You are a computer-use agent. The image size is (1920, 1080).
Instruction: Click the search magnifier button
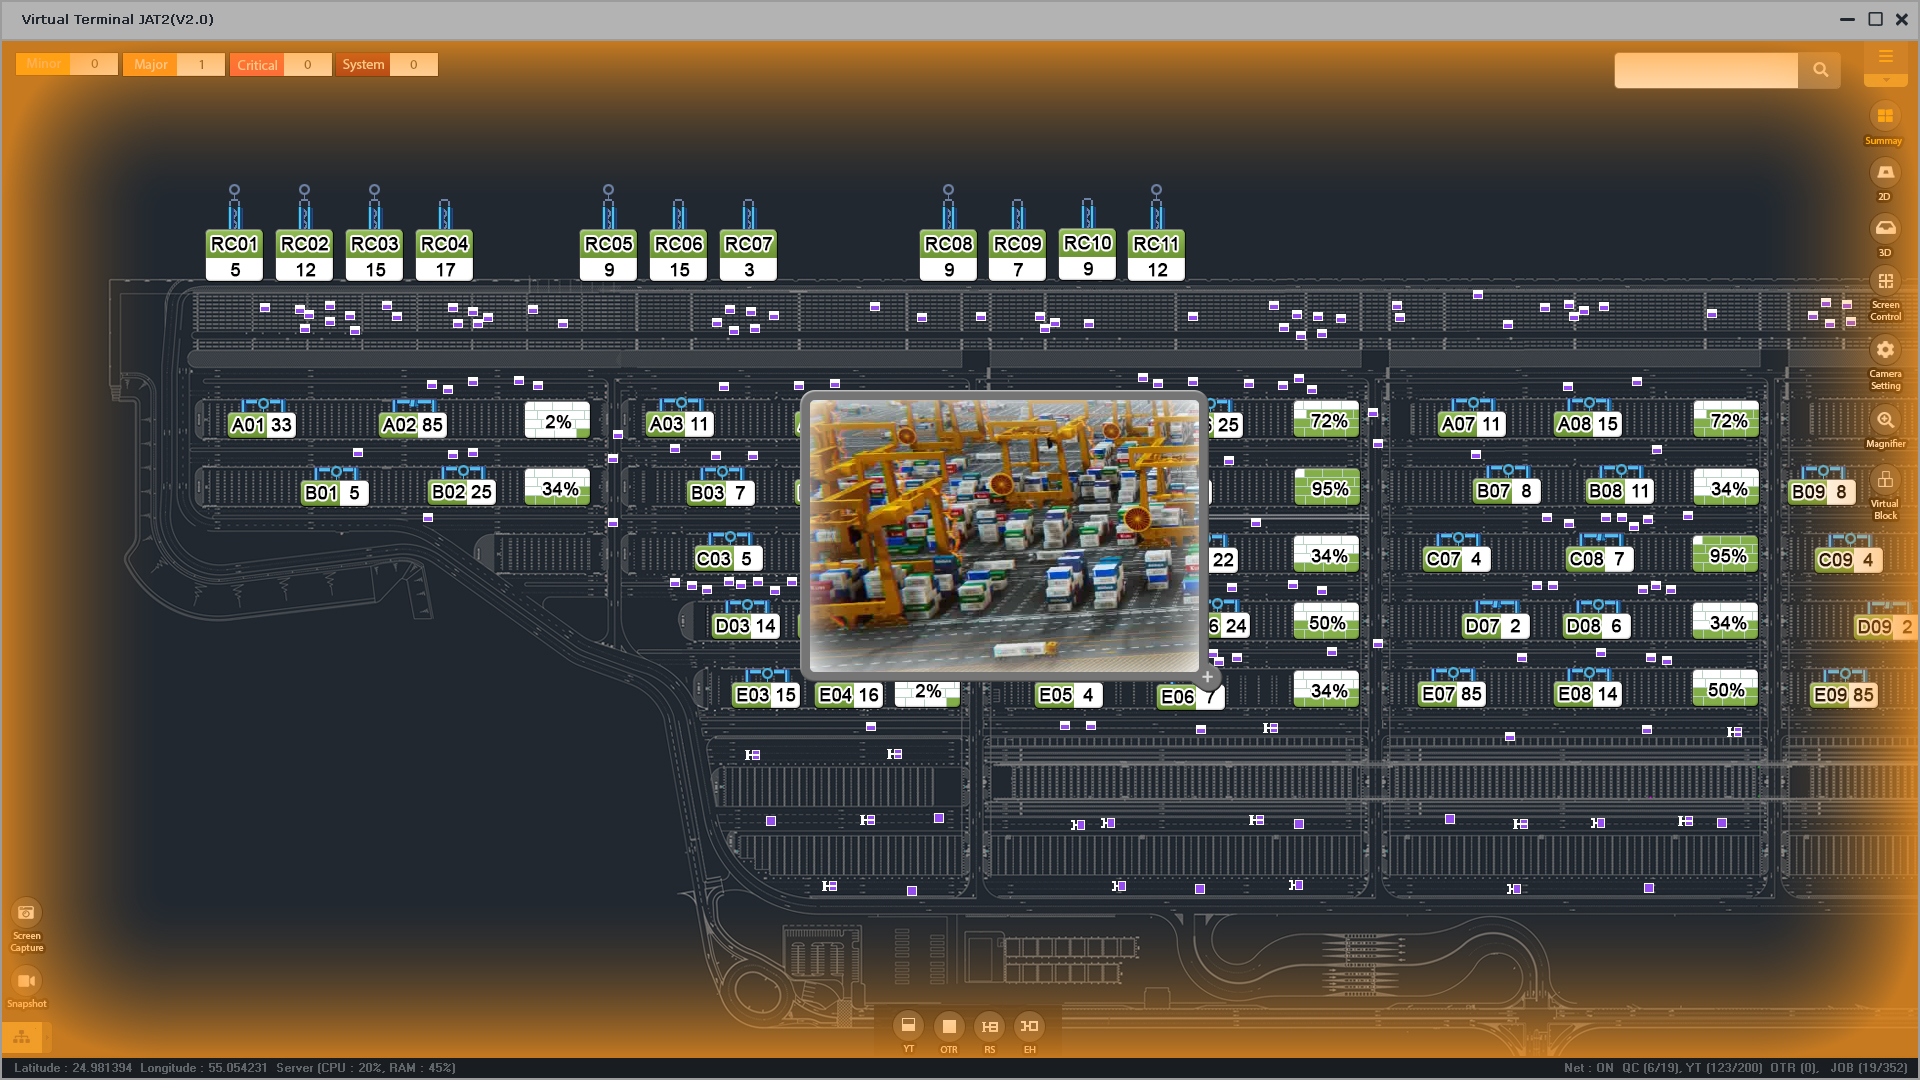tap(1819, 70)
